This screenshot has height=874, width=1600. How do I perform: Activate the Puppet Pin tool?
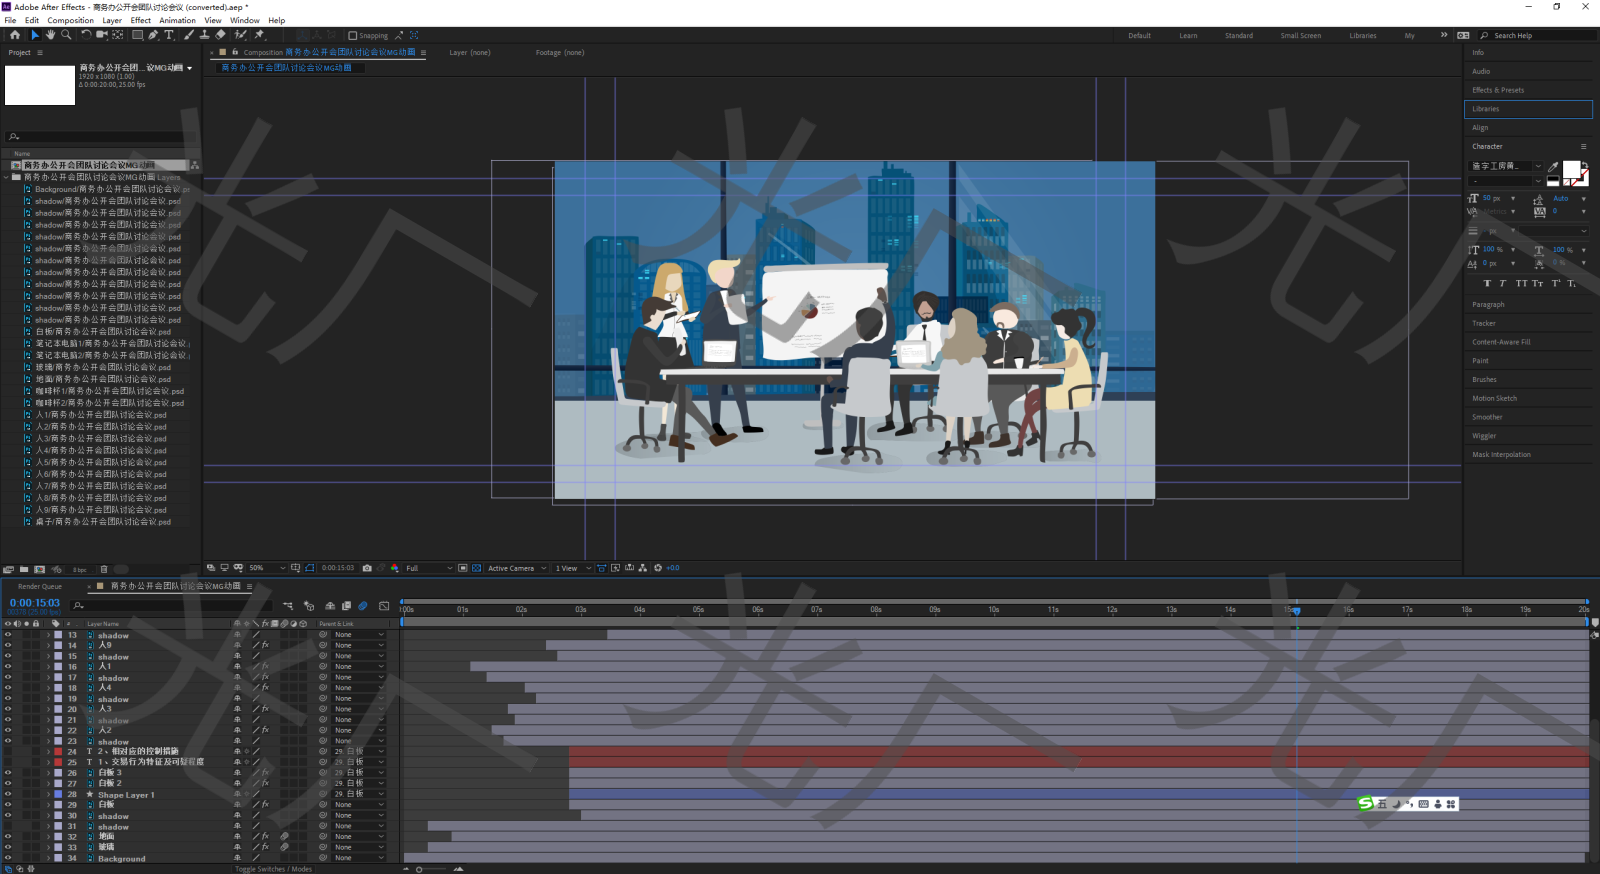click(x=259, y=35)
